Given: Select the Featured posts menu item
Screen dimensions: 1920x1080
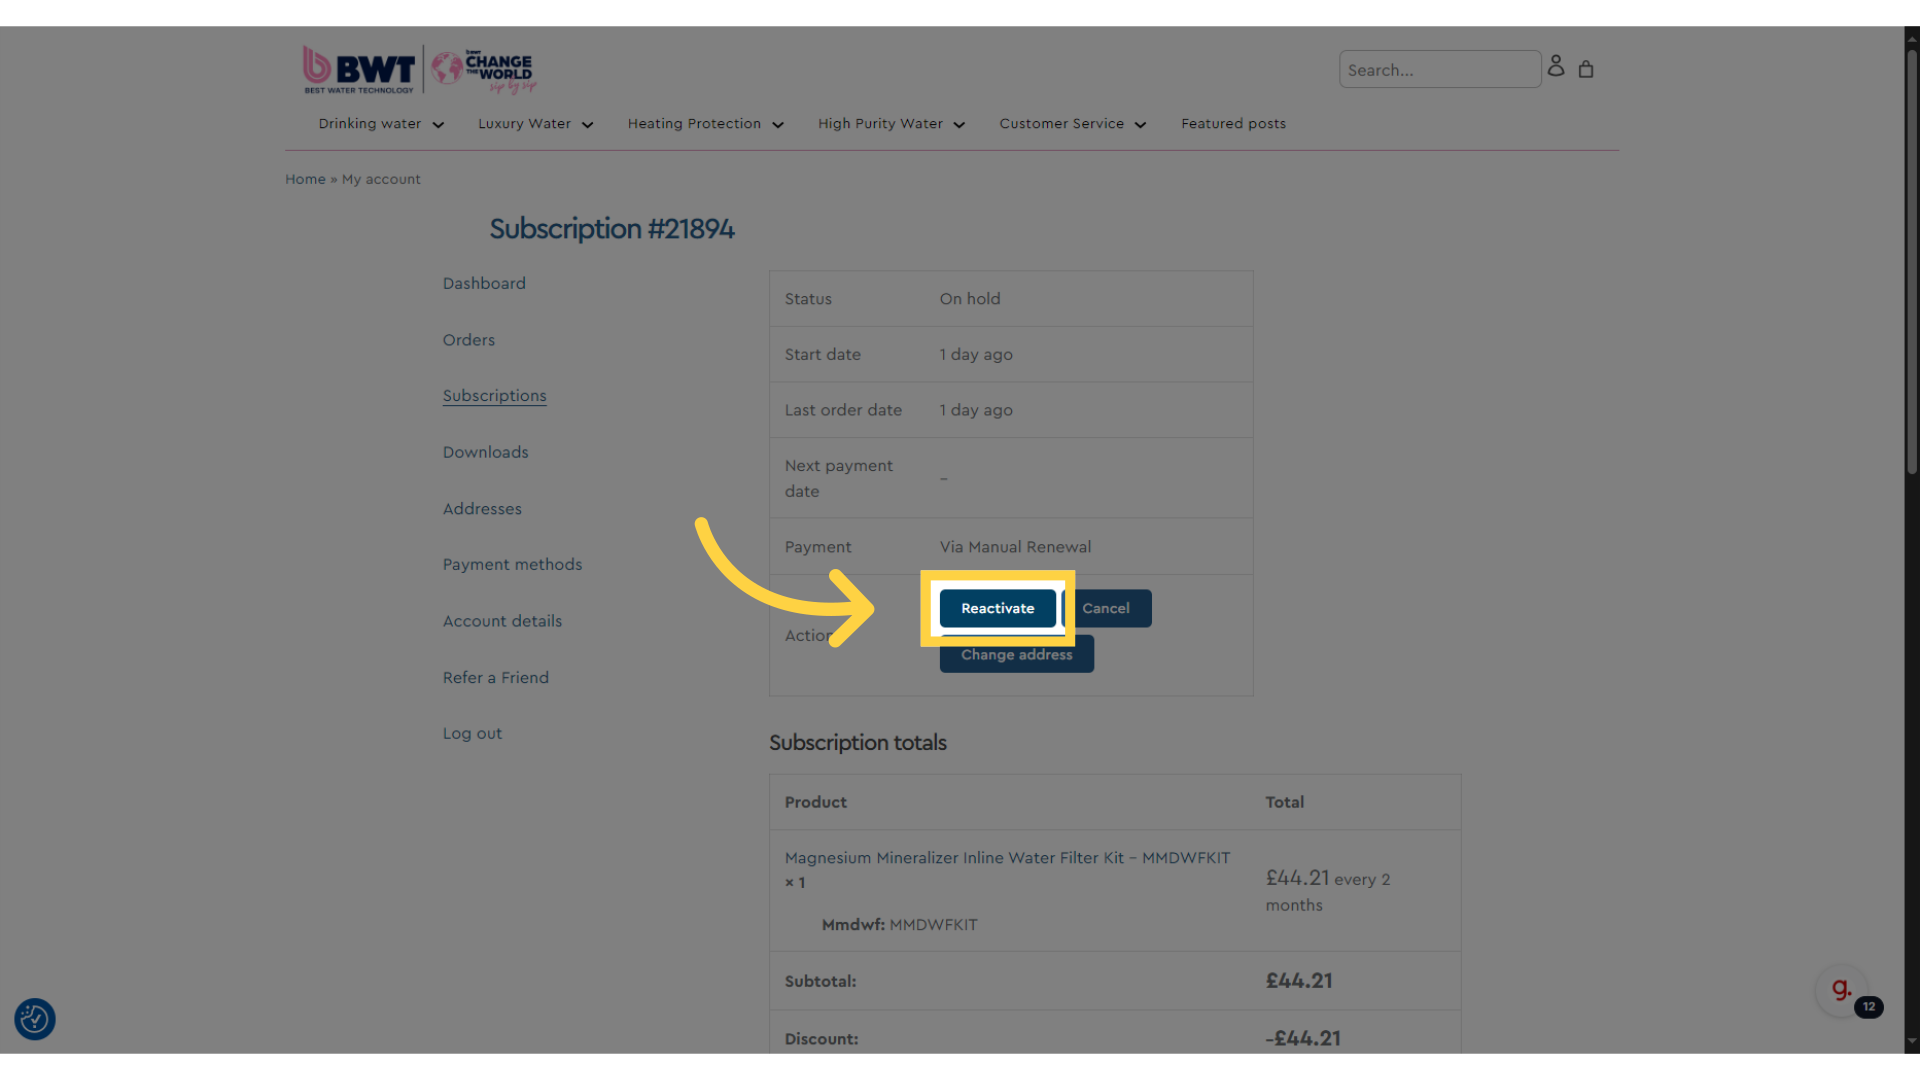Looking at the screenshot, I should [1233, 123].
